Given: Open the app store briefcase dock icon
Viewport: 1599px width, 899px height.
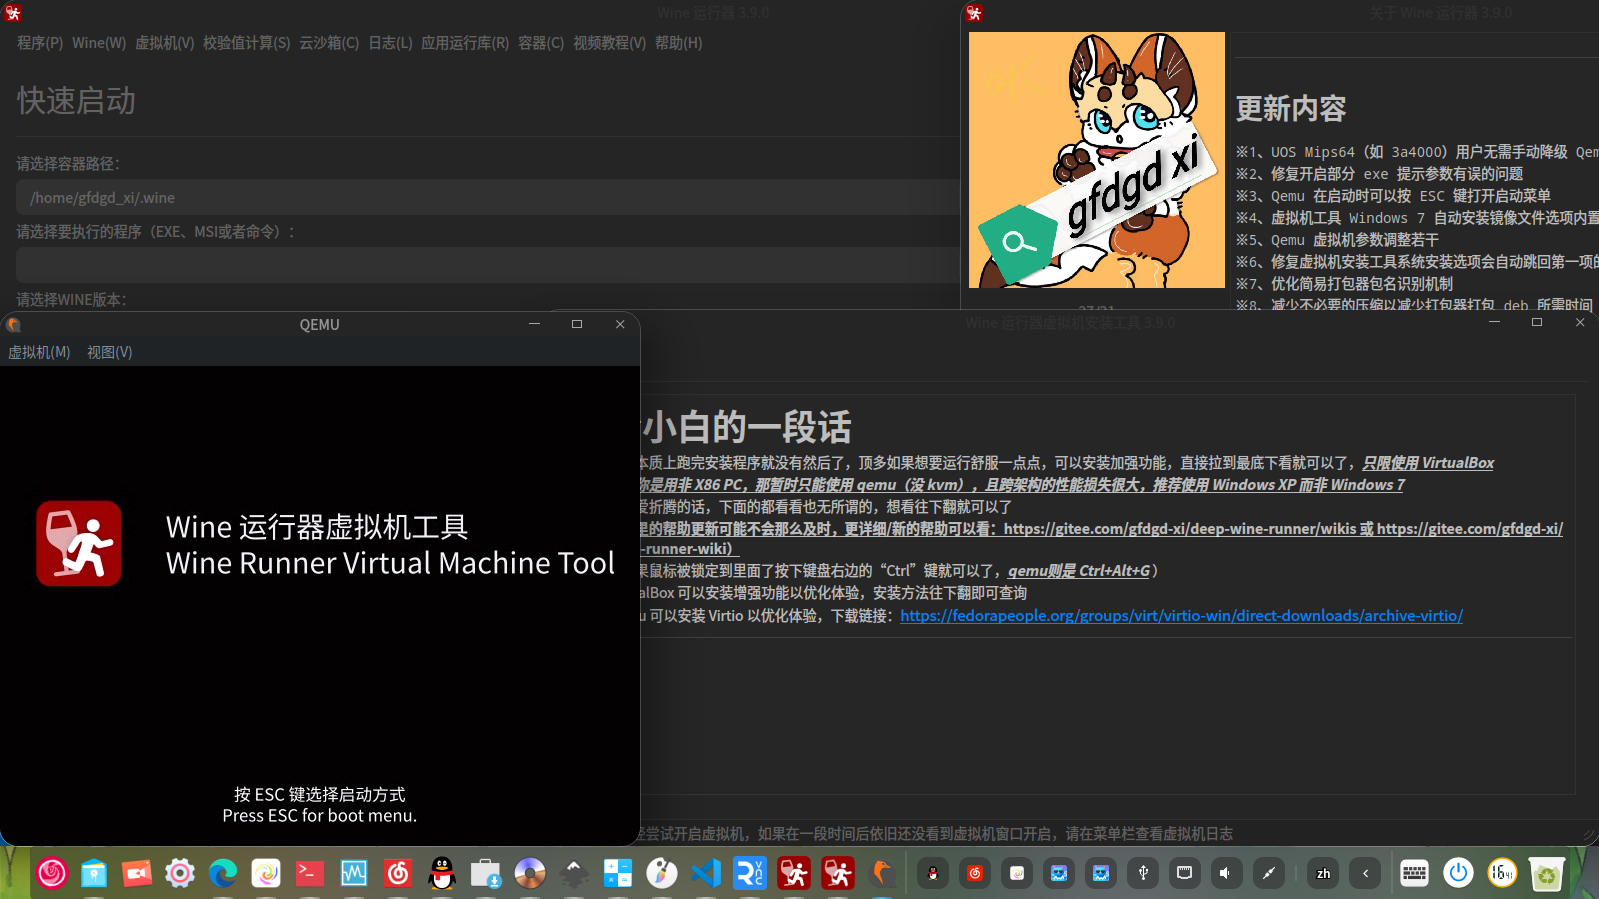Looking at the screenshot, I should point(486,873).
